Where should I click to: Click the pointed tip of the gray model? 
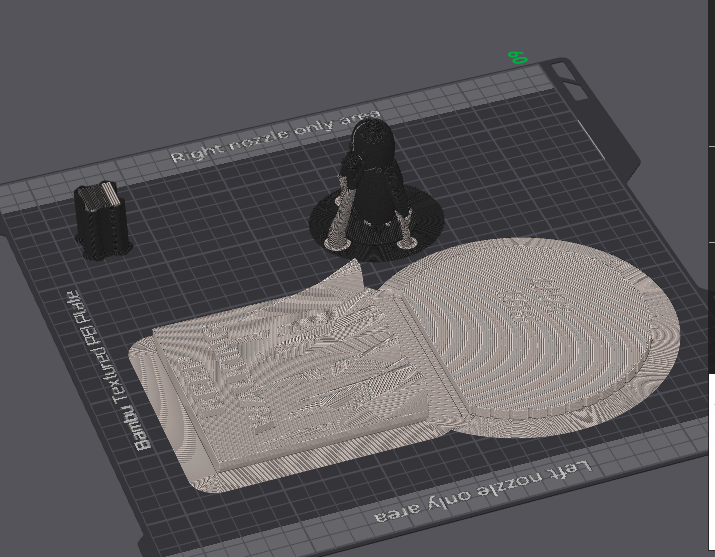[x=357, y=266]
